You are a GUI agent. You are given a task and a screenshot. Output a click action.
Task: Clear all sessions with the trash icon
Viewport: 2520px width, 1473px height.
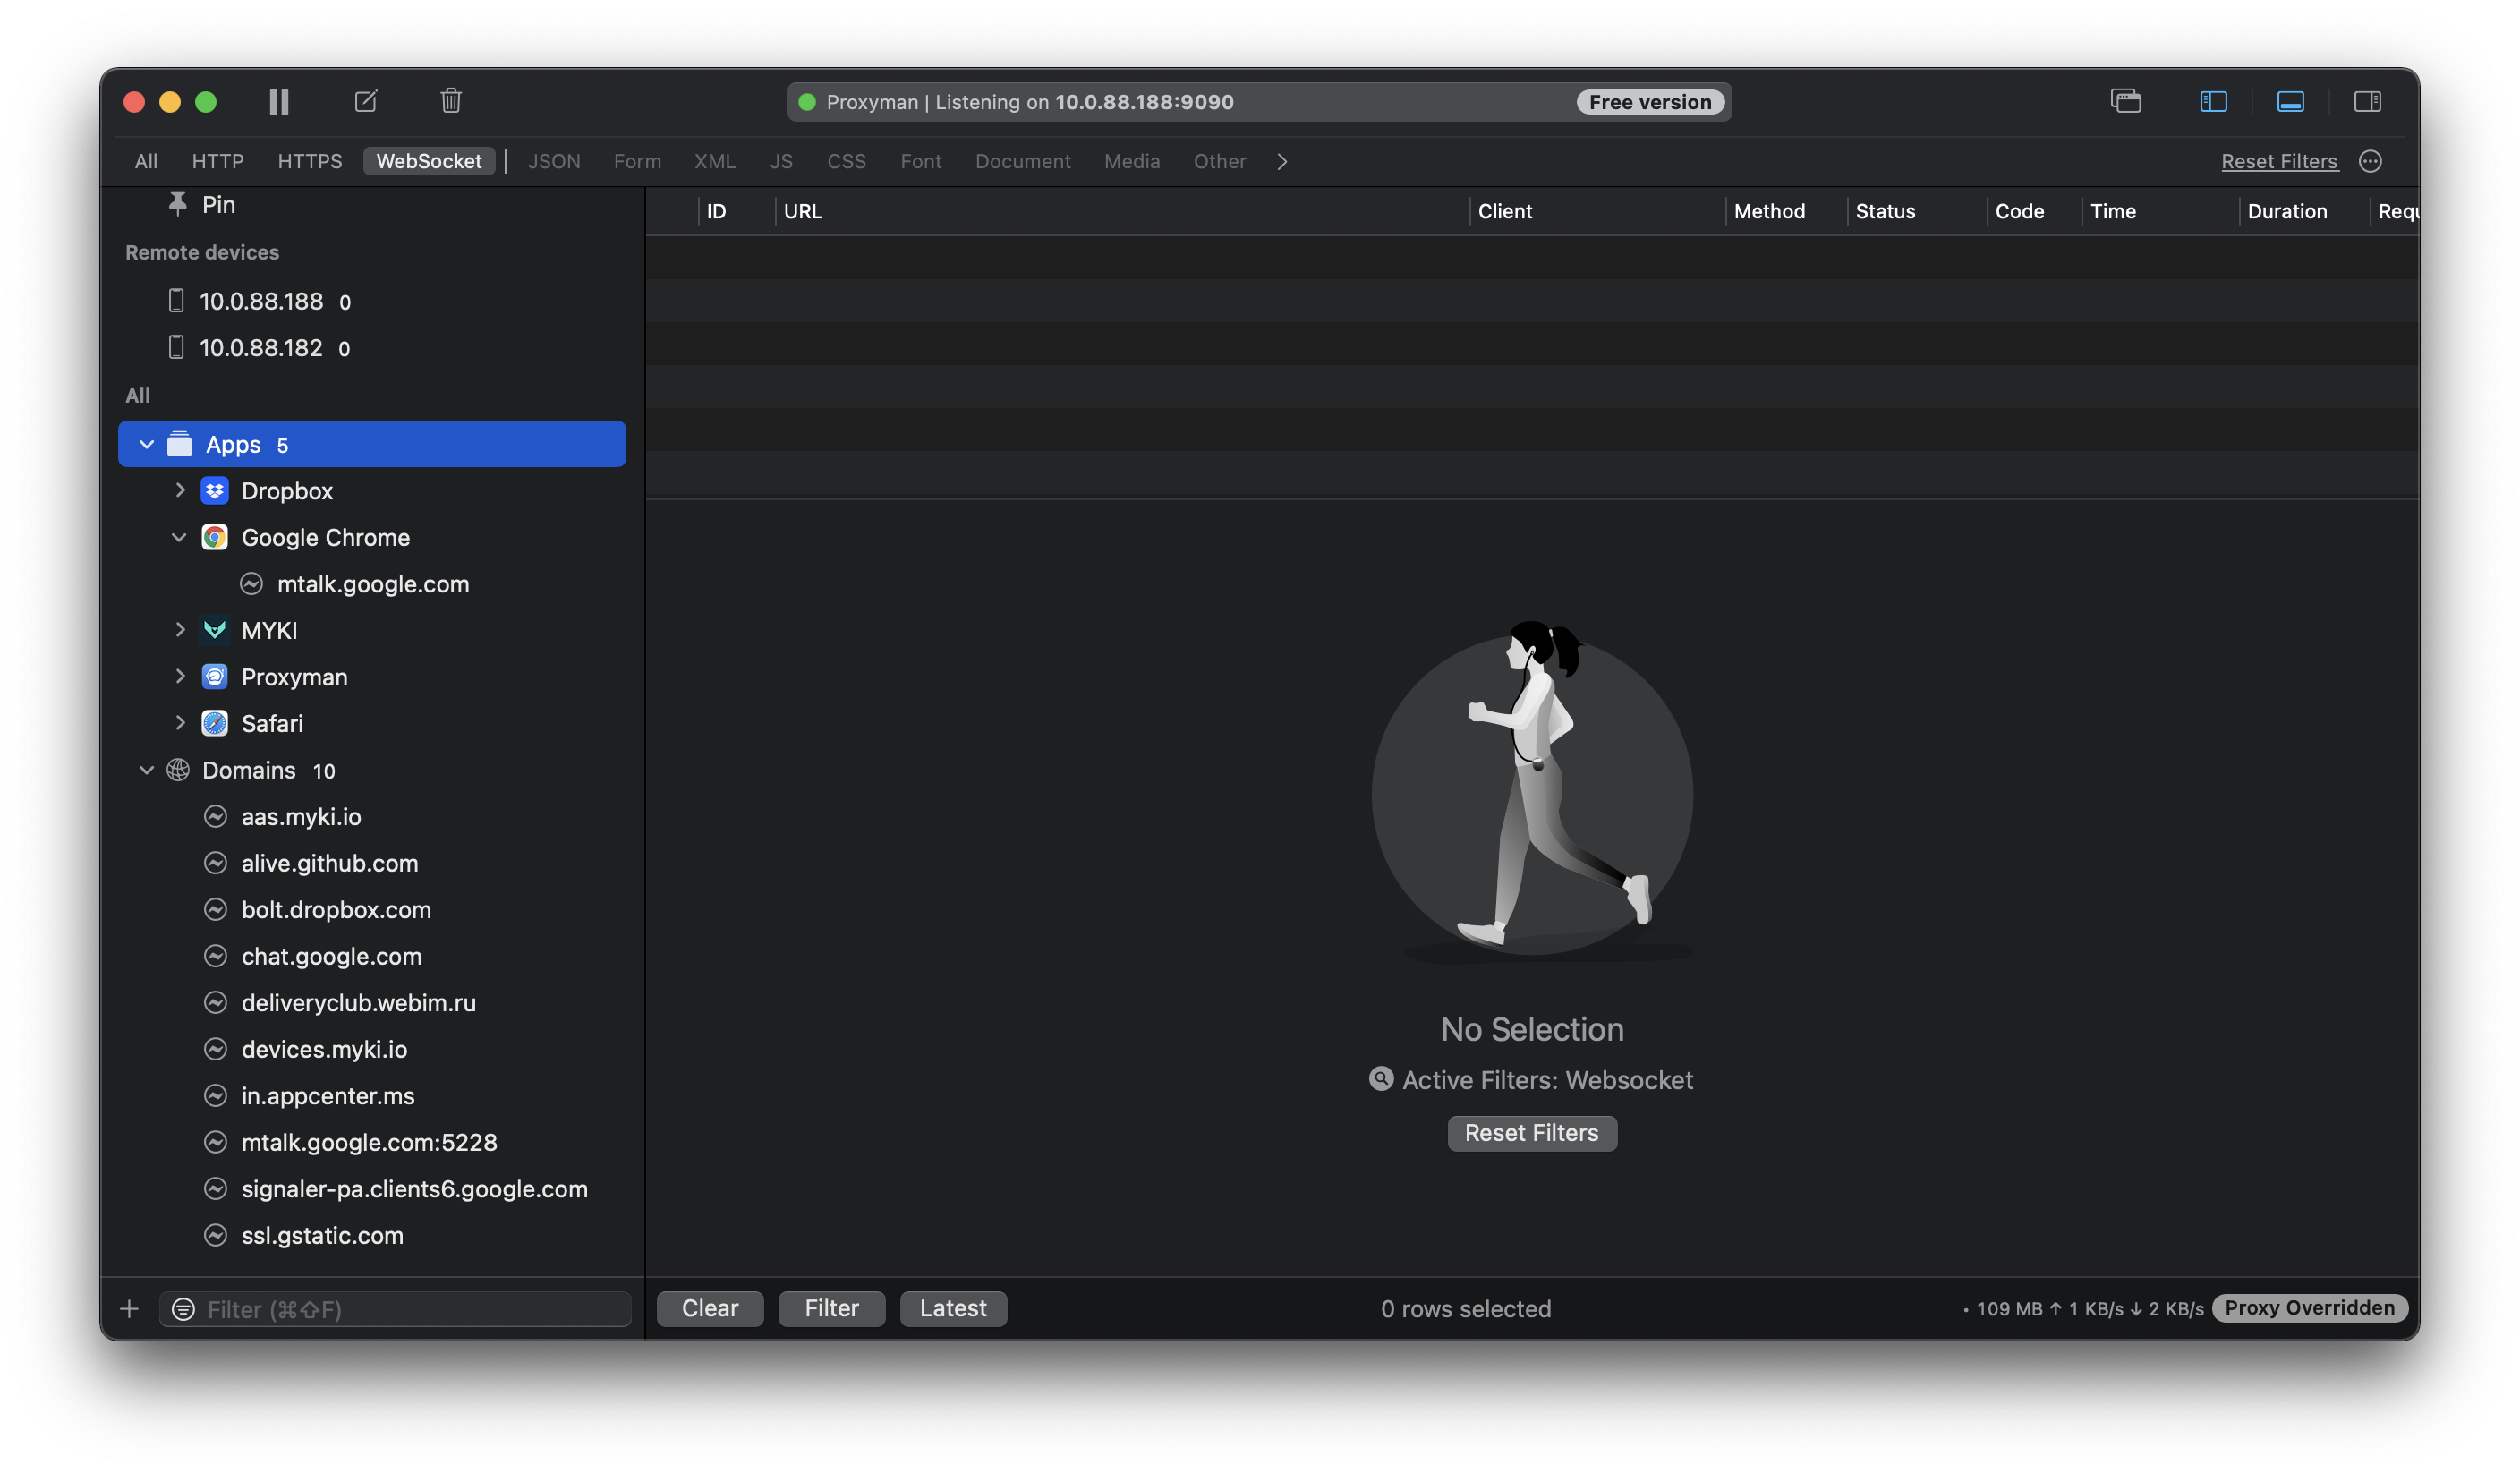pyautogui.click(x=450, y=101)
